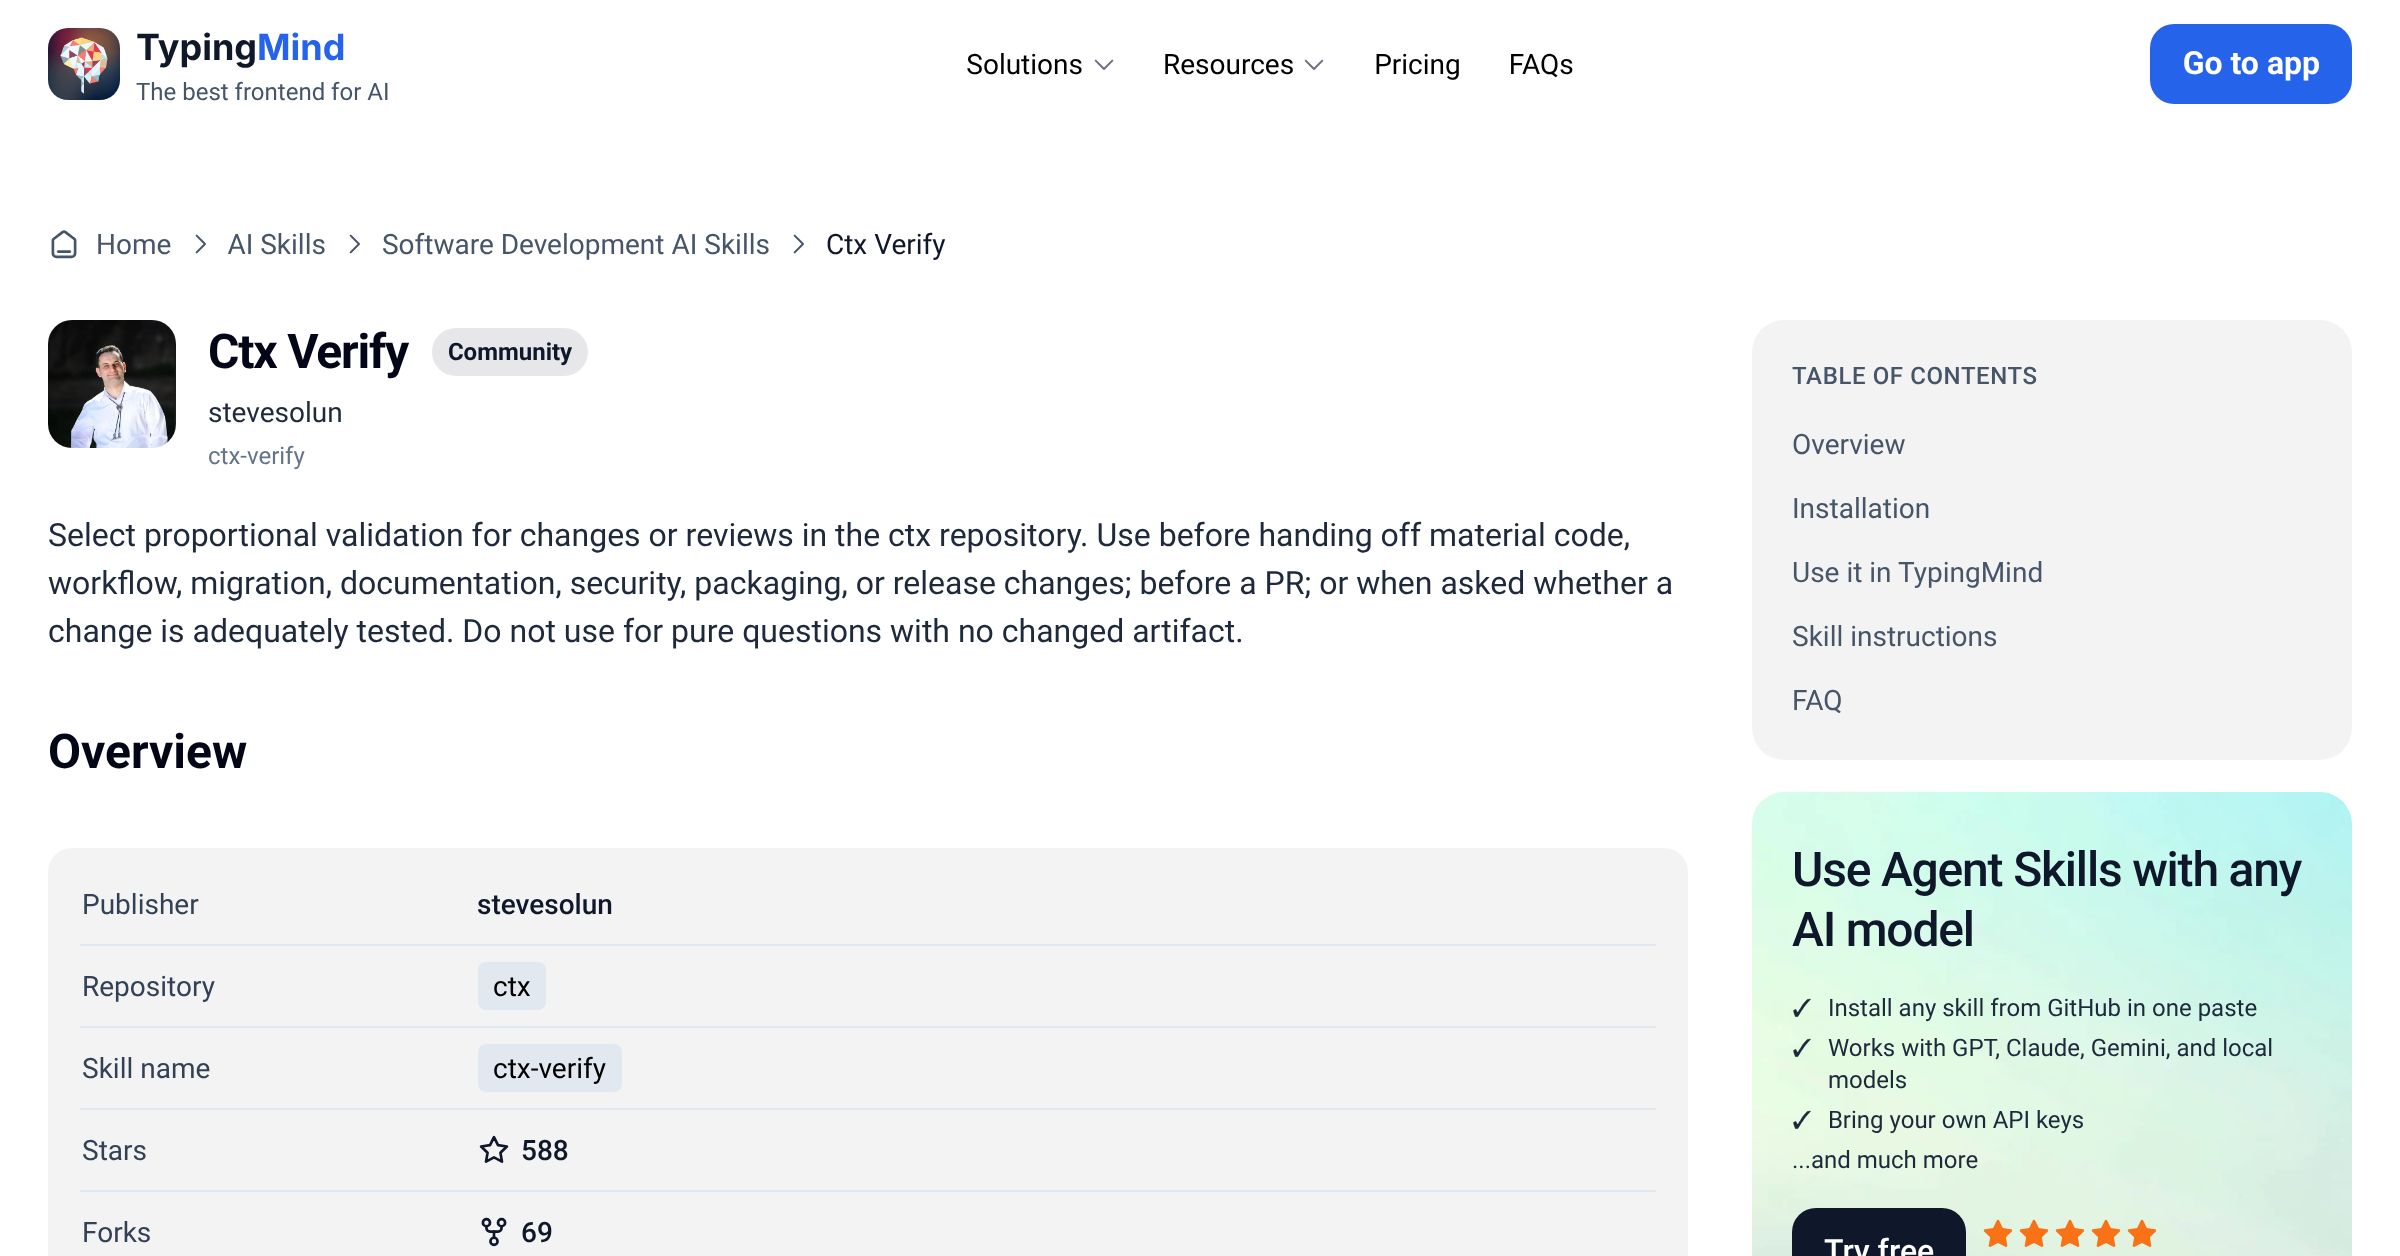Click the ctx repository tag
The width and height of the screenshot is (2400, 1256).
(511, 986)
